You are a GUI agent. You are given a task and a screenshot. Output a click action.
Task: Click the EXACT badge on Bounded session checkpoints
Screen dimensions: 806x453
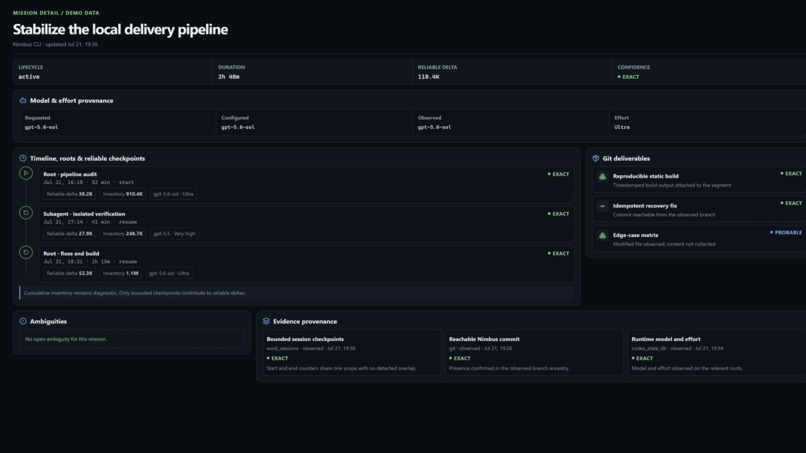pos(277,358)
